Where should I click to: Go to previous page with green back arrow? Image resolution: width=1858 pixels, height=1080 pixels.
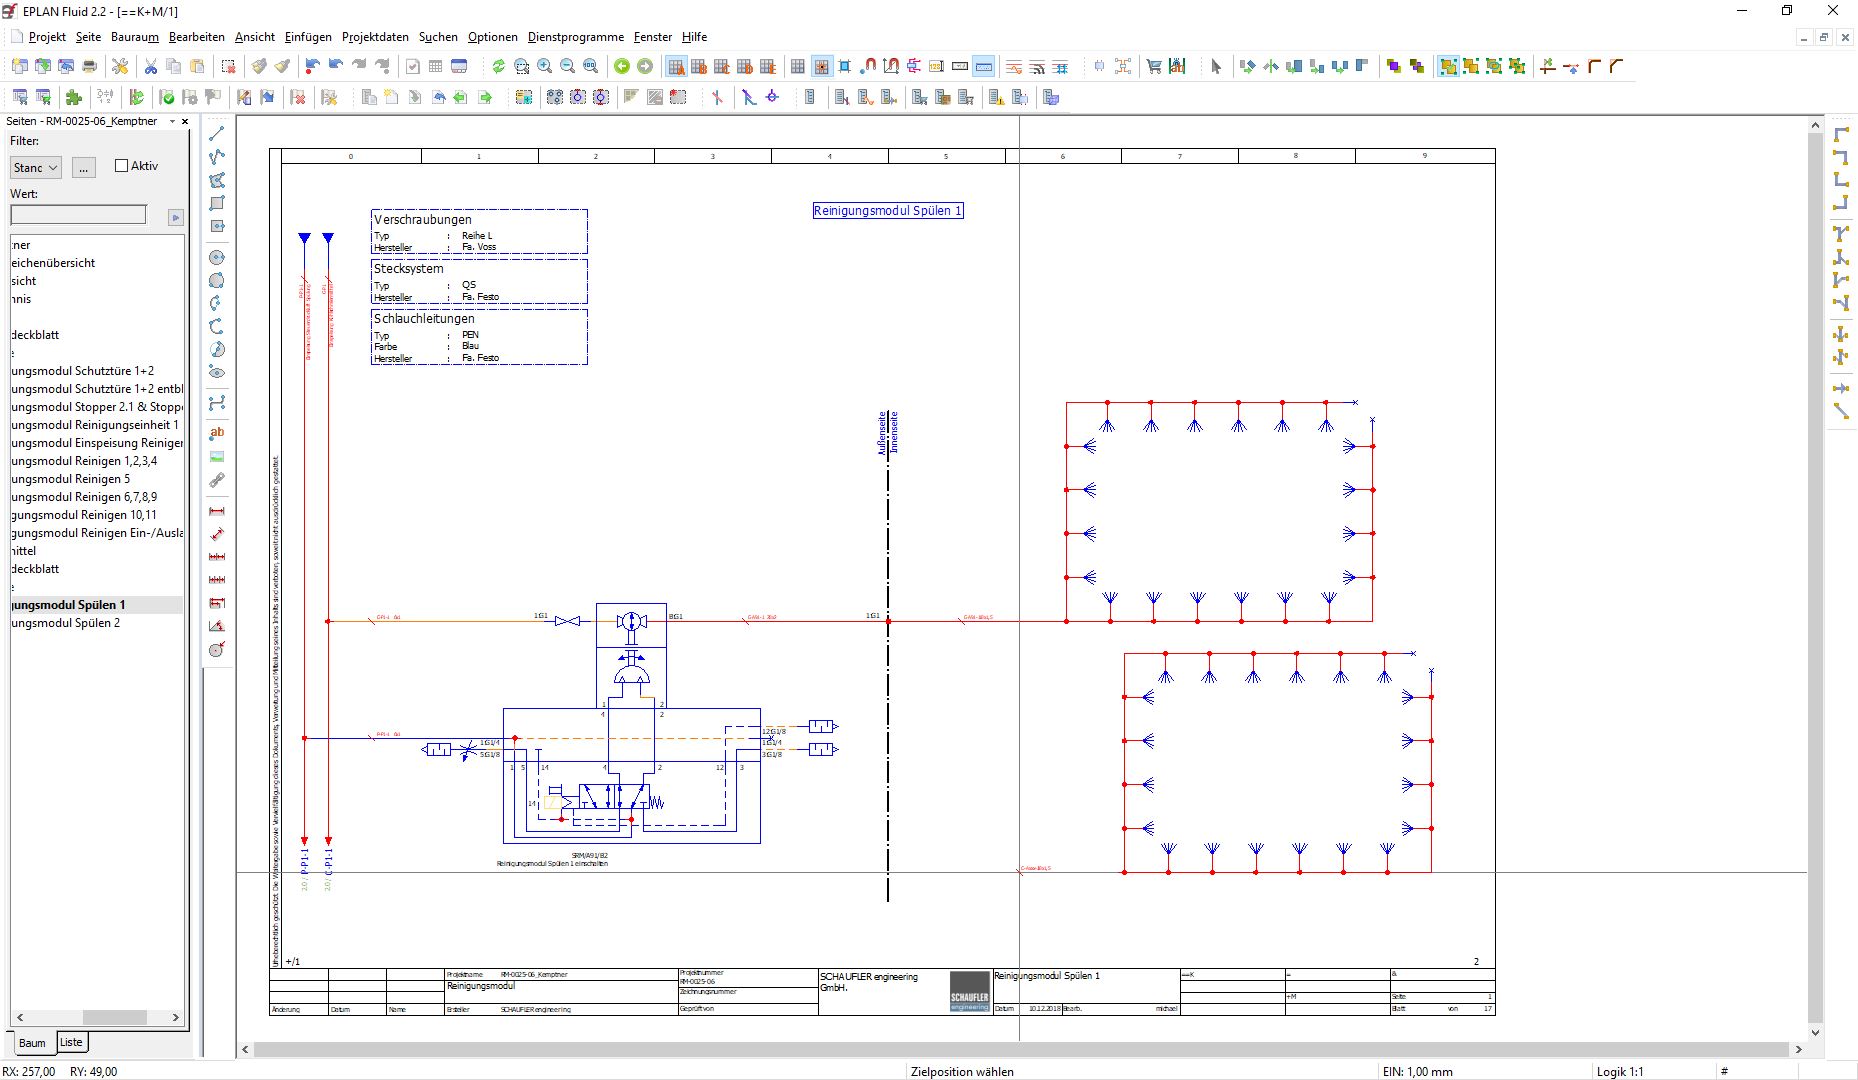click(x=622, y=67)
